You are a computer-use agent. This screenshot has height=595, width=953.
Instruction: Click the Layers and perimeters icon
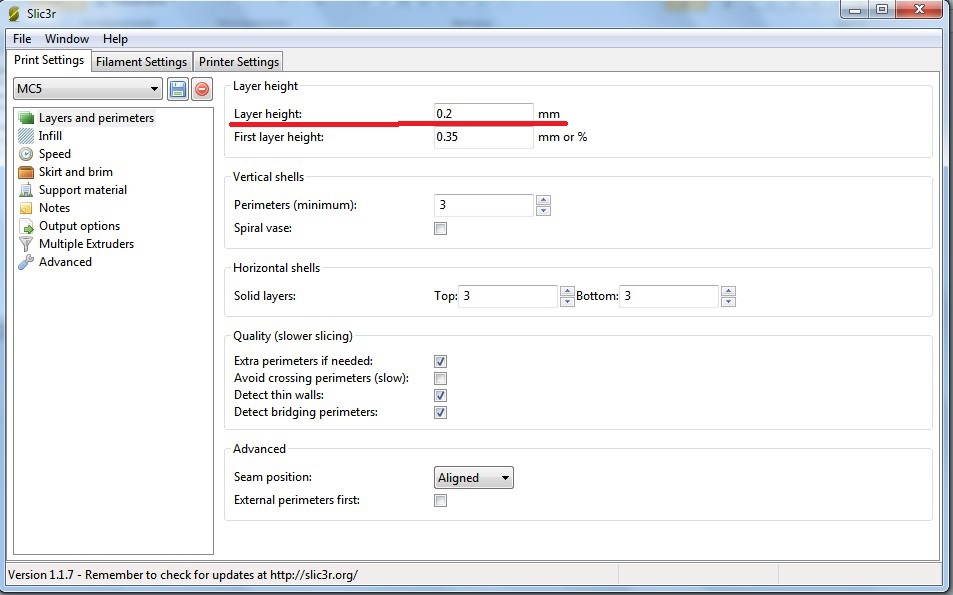point(26,118)
